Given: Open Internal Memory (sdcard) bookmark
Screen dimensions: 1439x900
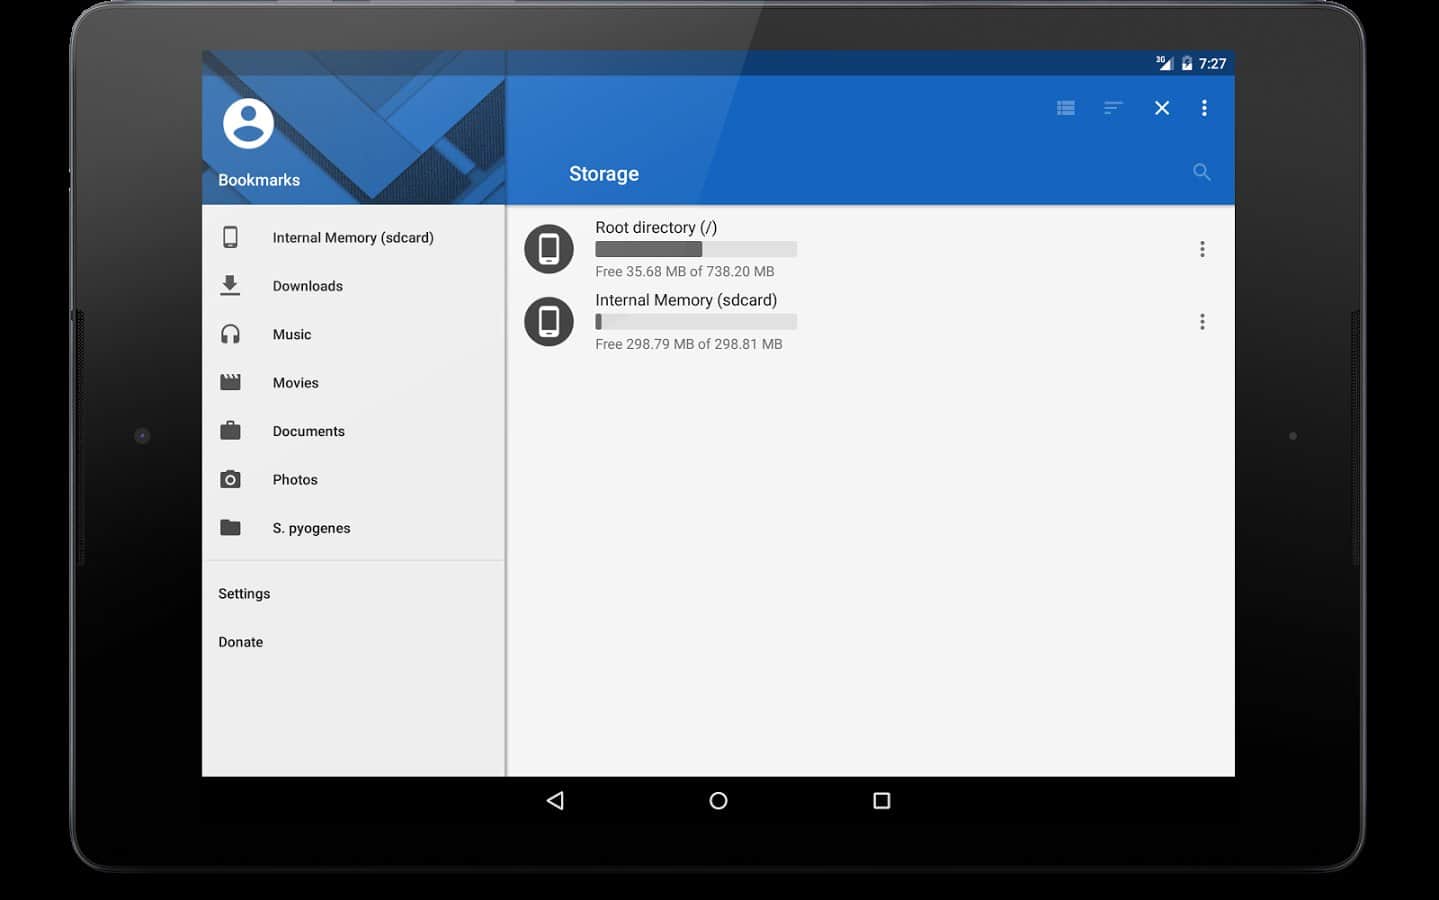Looking at the screenshot, I should click(352, 237).
